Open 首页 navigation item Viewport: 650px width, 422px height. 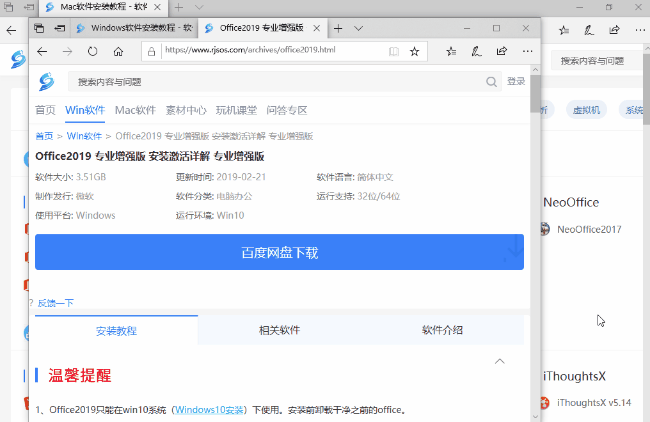point(45,110)
